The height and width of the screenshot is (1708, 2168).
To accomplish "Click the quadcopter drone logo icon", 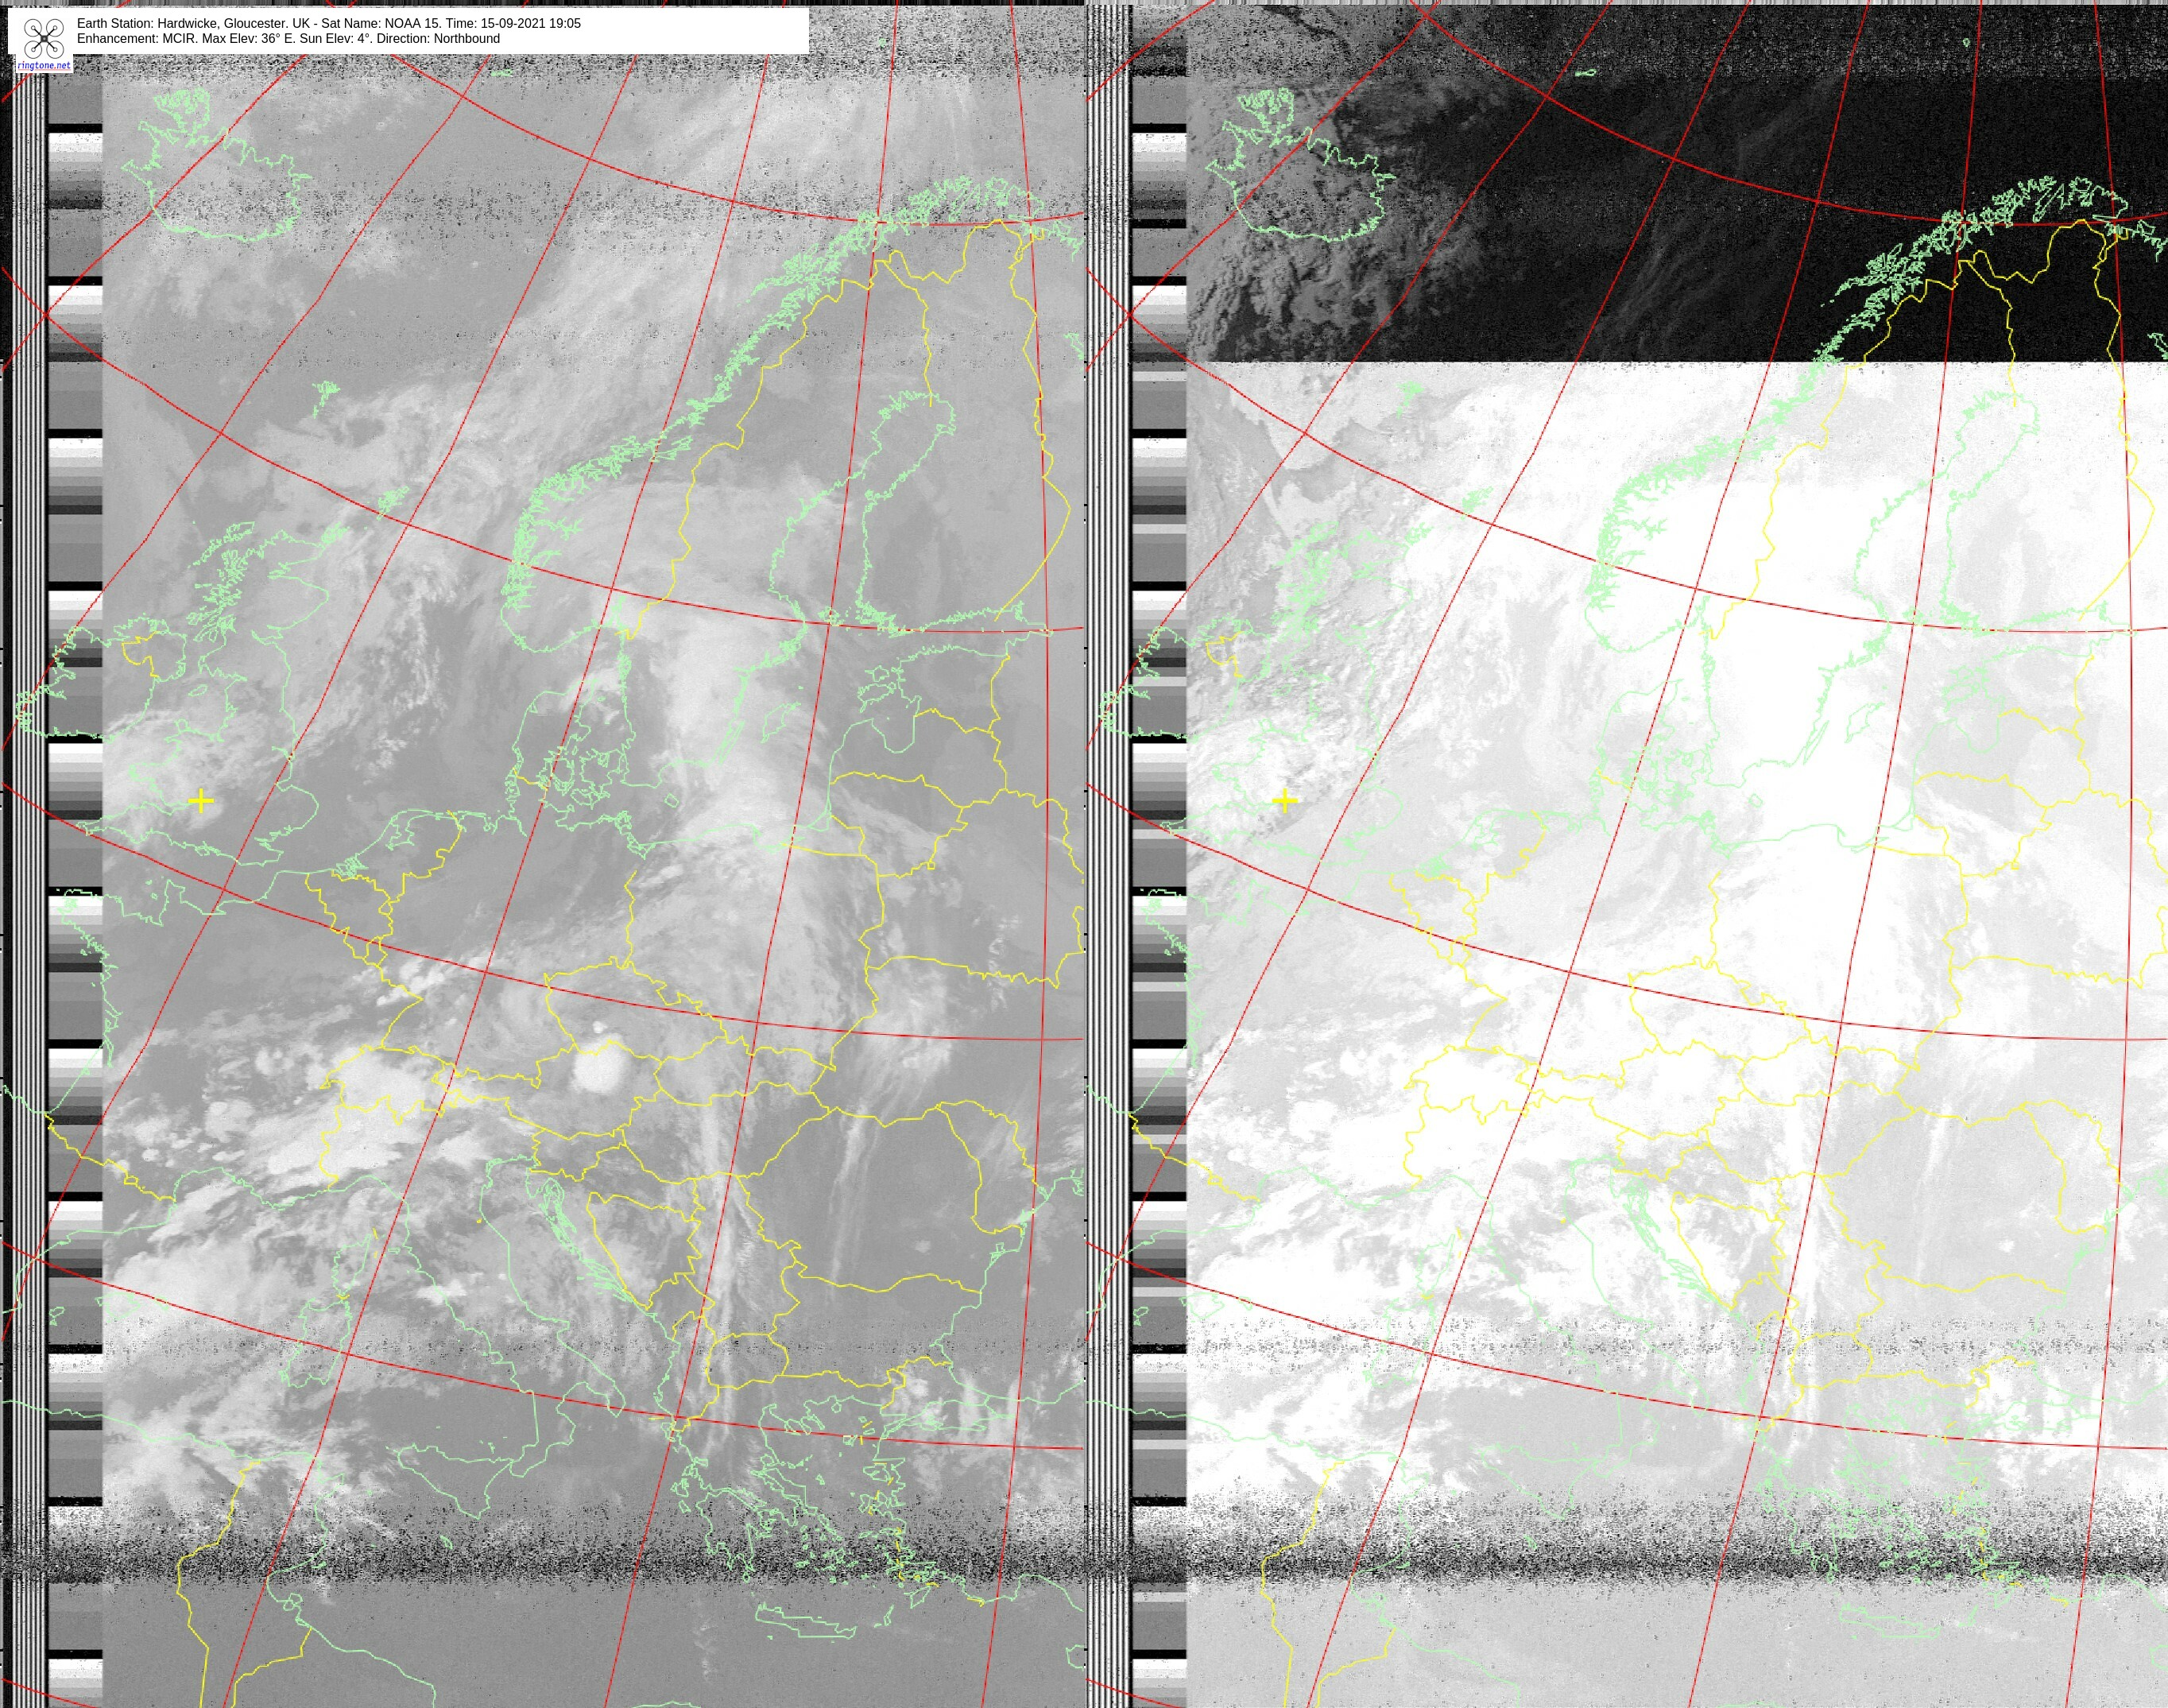I will click(x=44, y=38).
